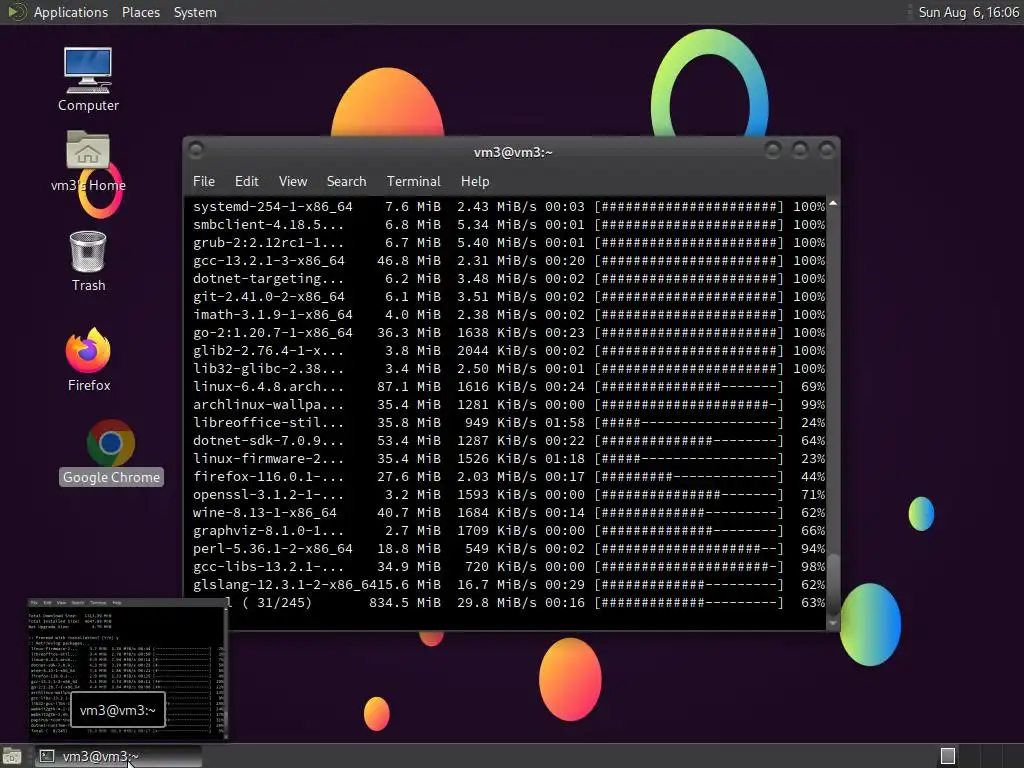Viewport: 1024px width, 768px height.
Task: Click the text firefox-116.0.1-...
Action: 268,477
